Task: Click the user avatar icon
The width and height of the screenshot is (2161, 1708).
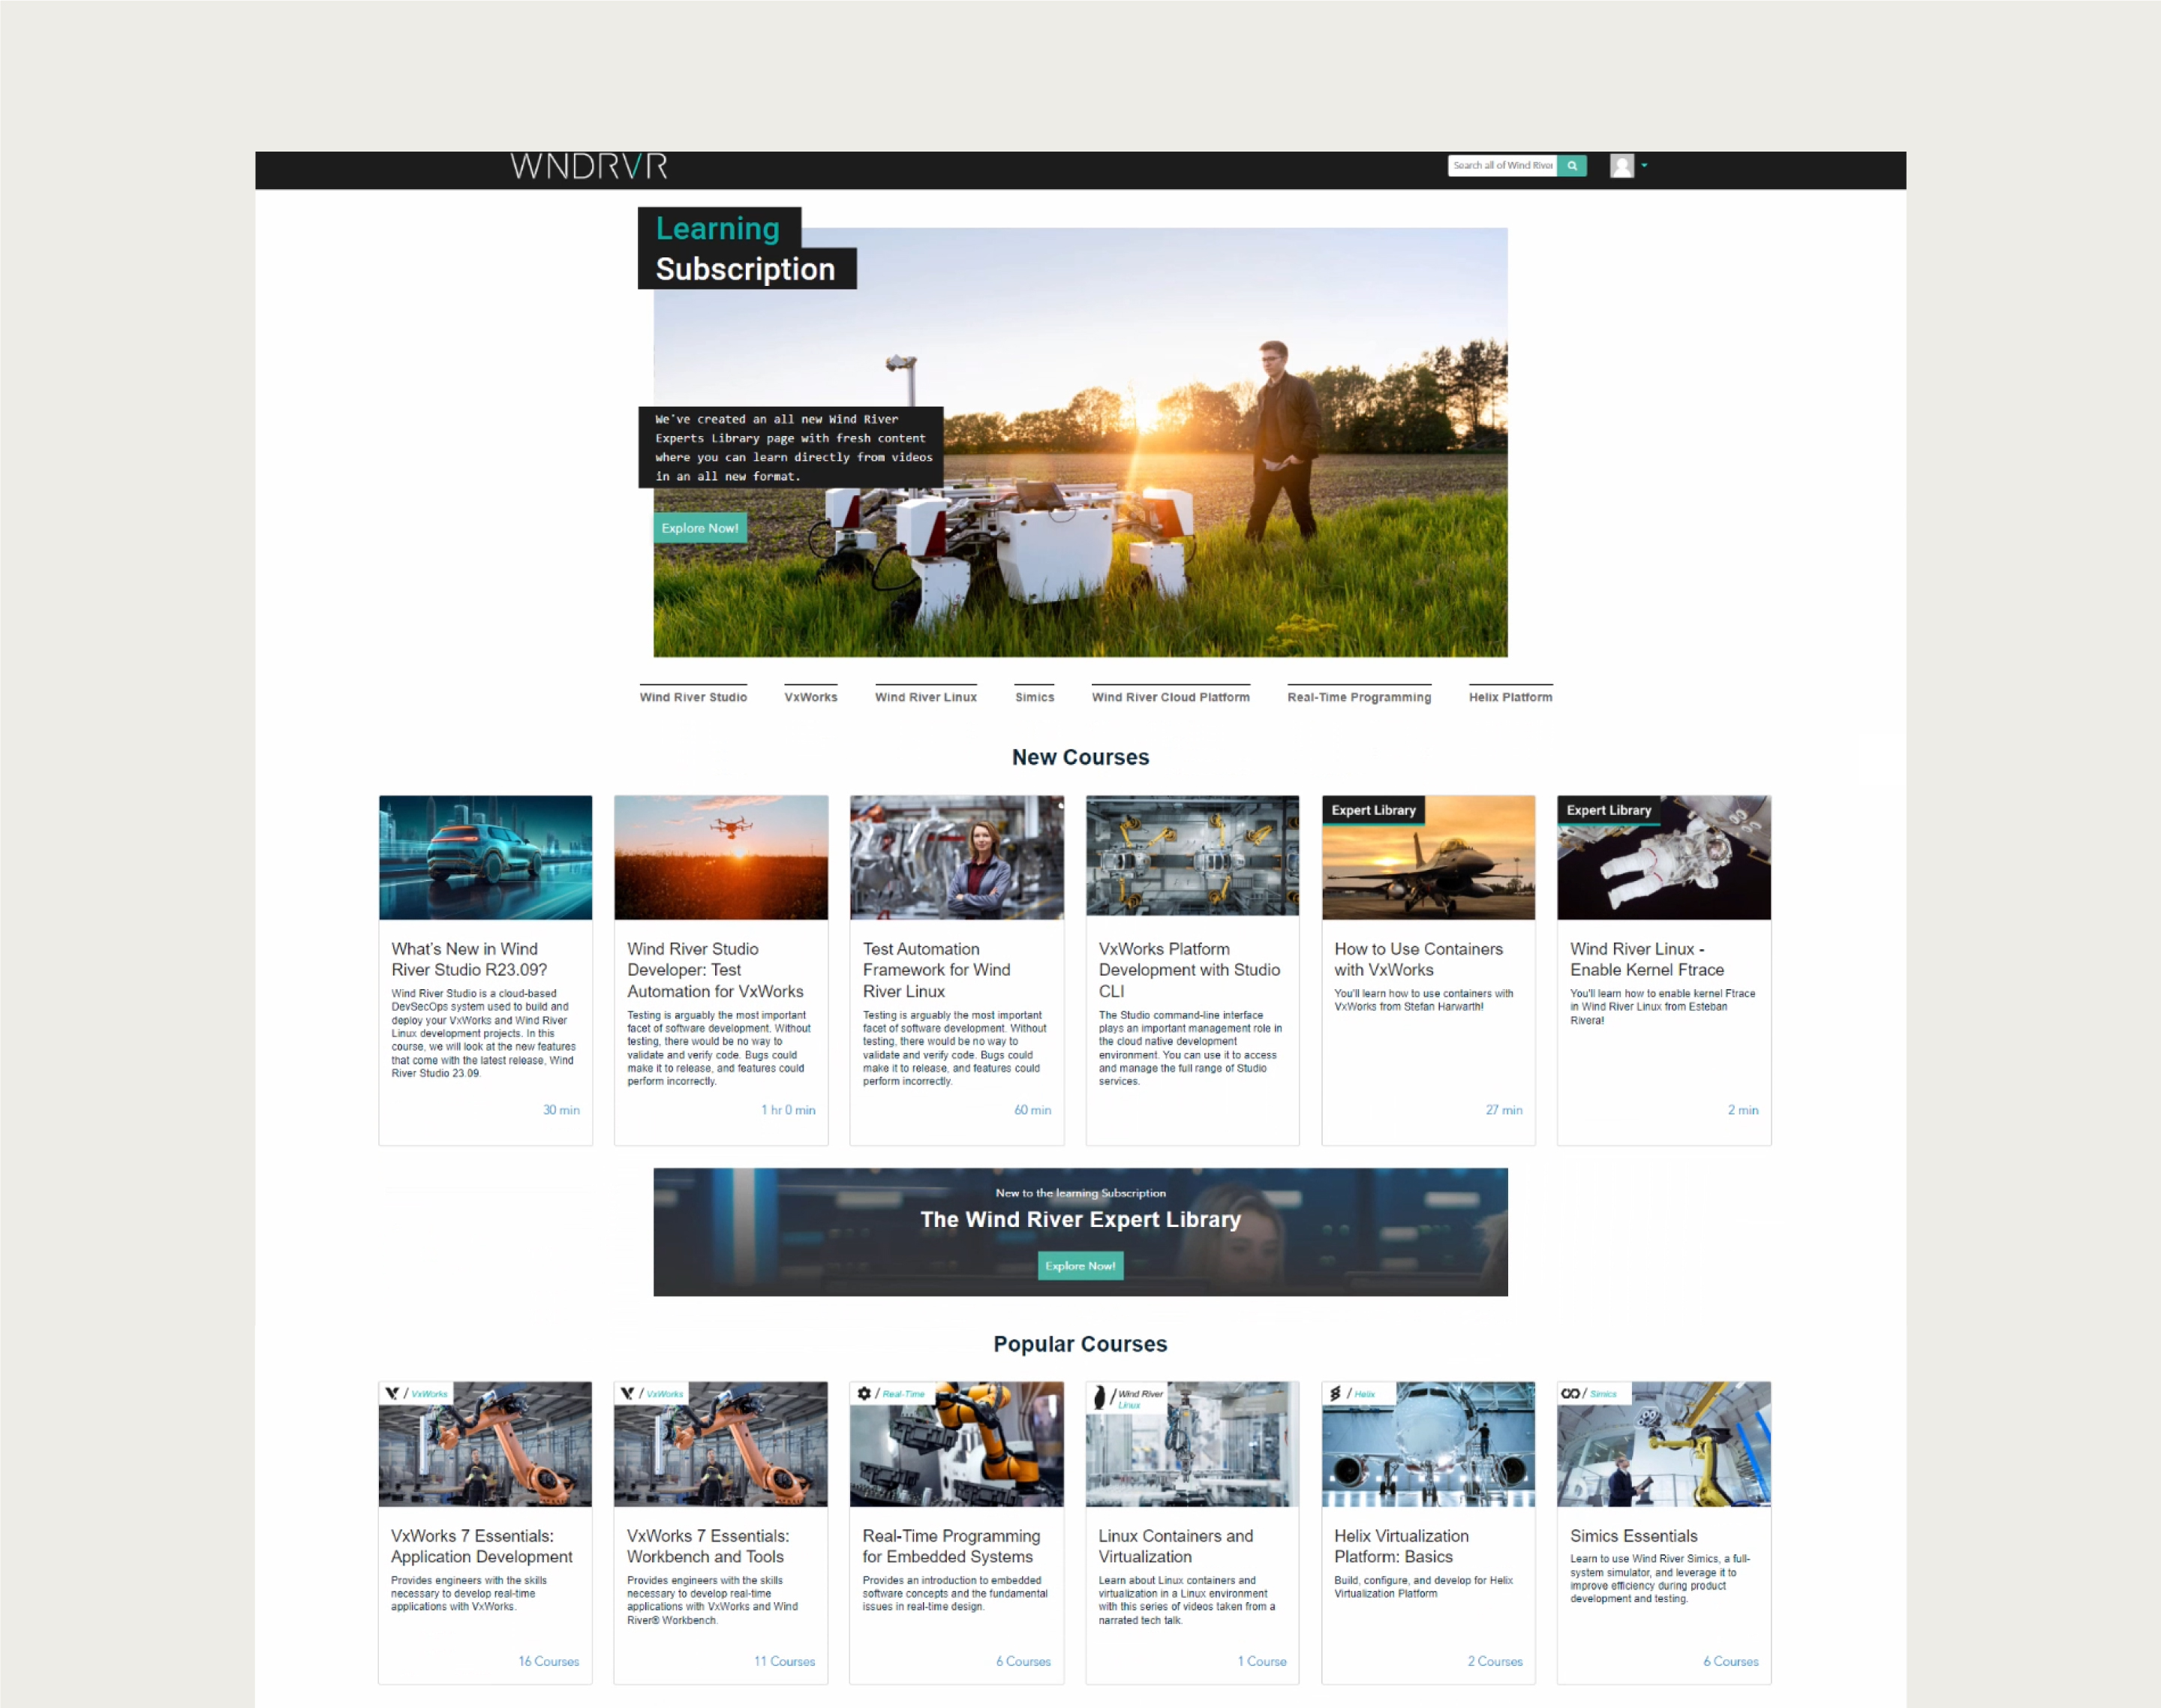Action: (1621, 166)
